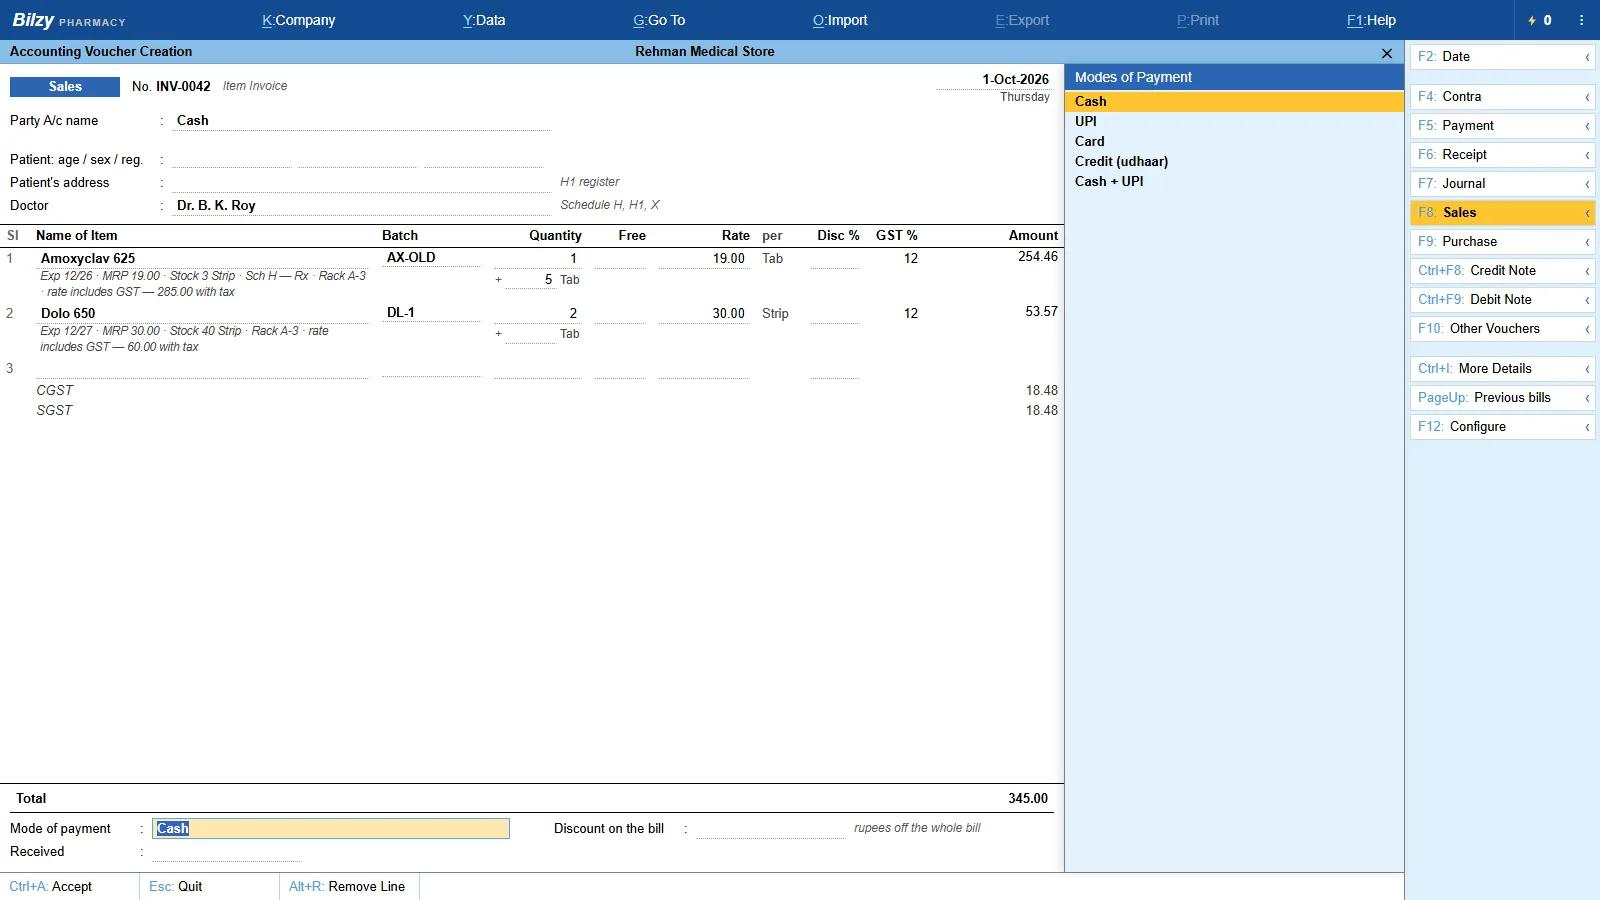
Task: Open the Y:Data menu
Action: tap(484, 20)
